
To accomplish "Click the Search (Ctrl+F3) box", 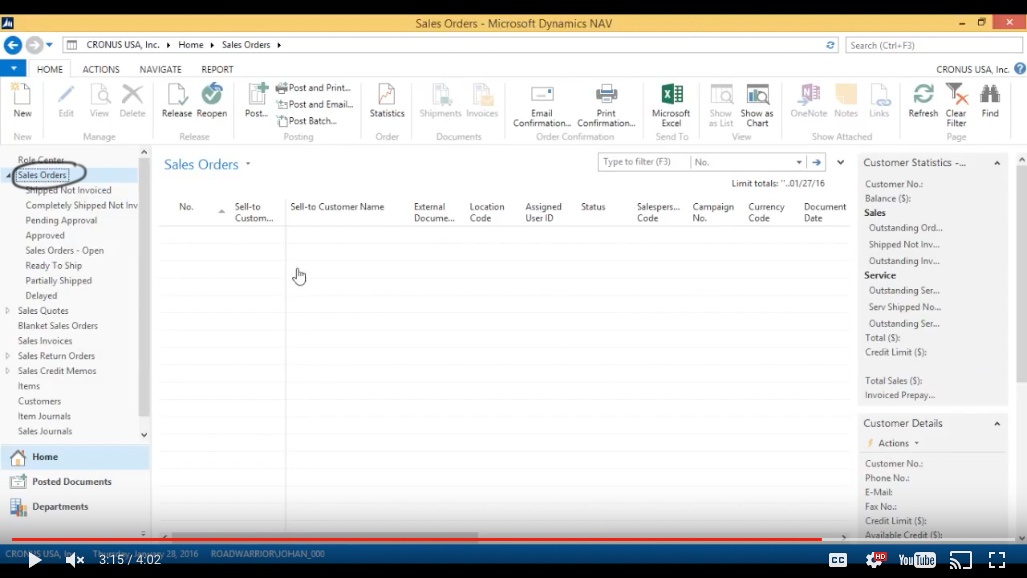I will click(933, 45).
